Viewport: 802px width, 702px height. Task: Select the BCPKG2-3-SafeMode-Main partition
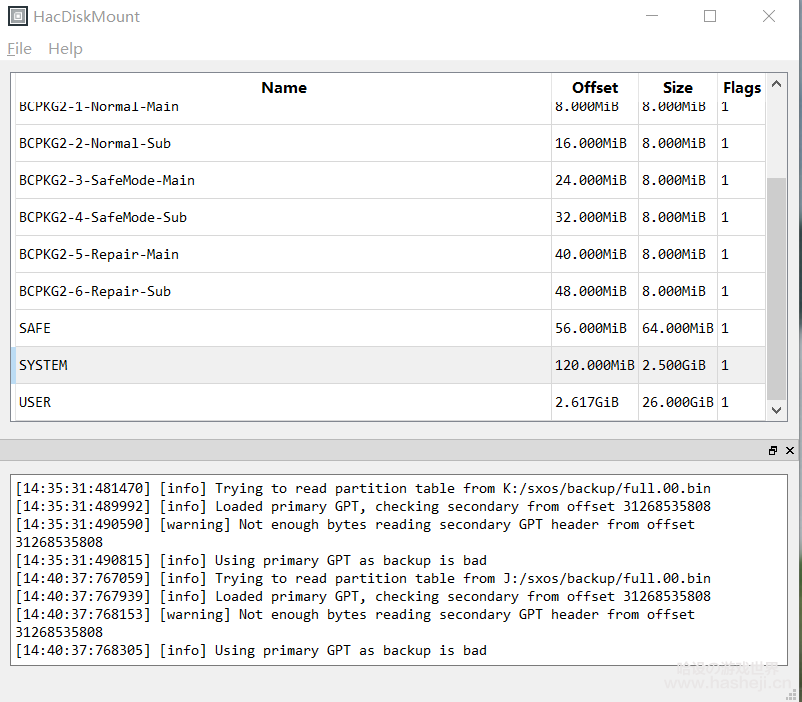(x=283, y=180)
